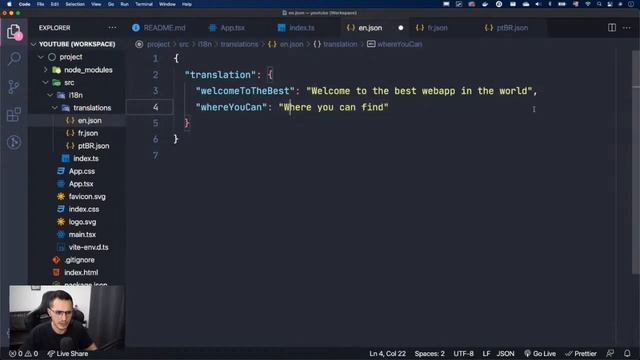Click the Wi-Fi icon in macOS menu bar
The height and width of the screenshot is (360, 640).
pos(588,4)
